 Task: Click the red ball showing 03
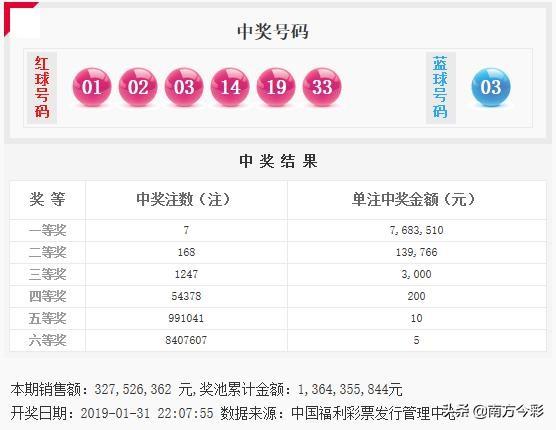(184, 87)
